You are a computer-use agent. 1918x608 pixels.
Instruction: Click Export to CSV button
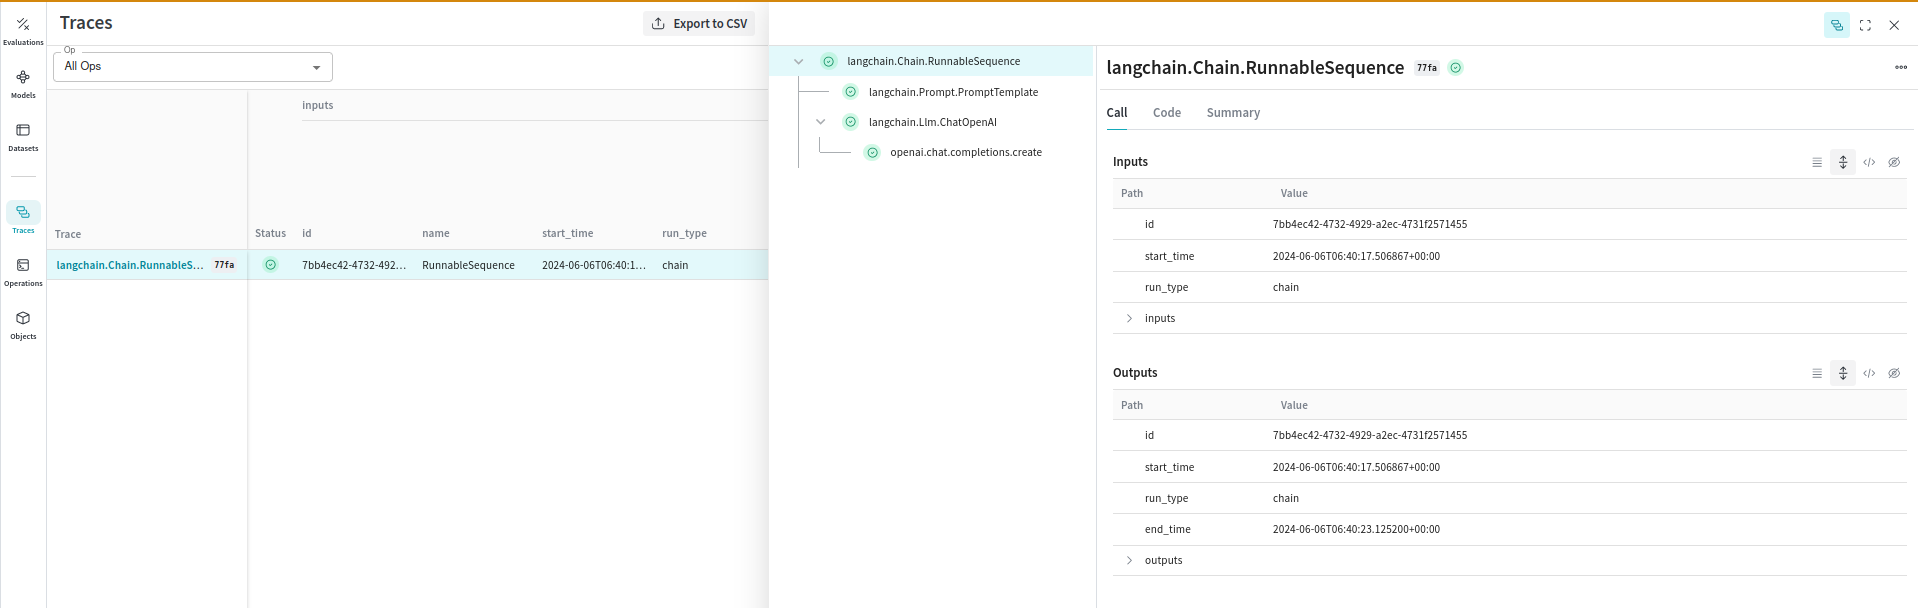[x=699, y=24]
